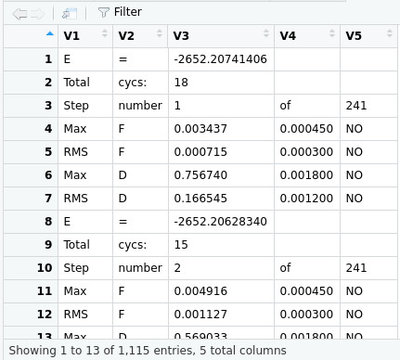Select the 'number' cell in row 10
The width and height of the screenshot is (400, 360).
[140, 268]
